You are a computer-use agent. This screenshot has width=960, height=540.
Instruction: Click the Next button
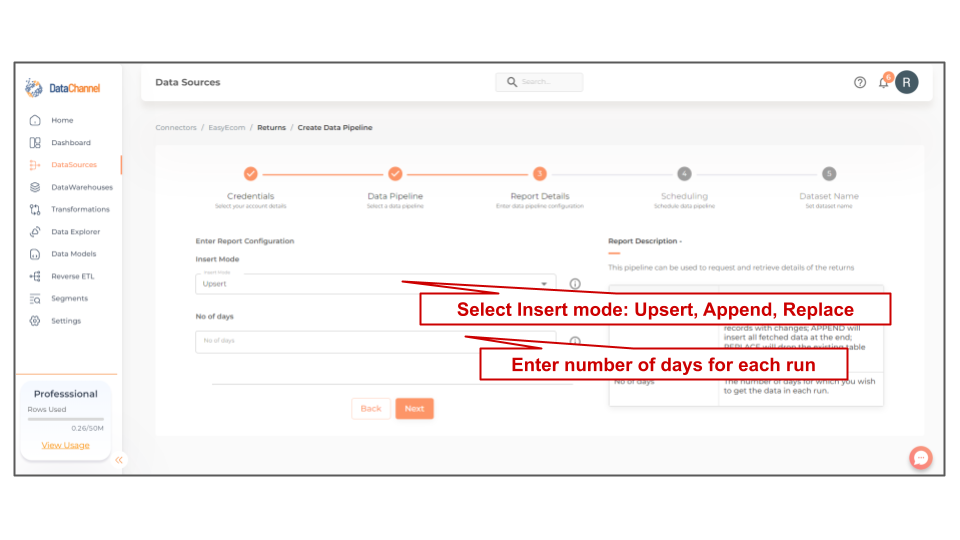[x=414, y=408]
